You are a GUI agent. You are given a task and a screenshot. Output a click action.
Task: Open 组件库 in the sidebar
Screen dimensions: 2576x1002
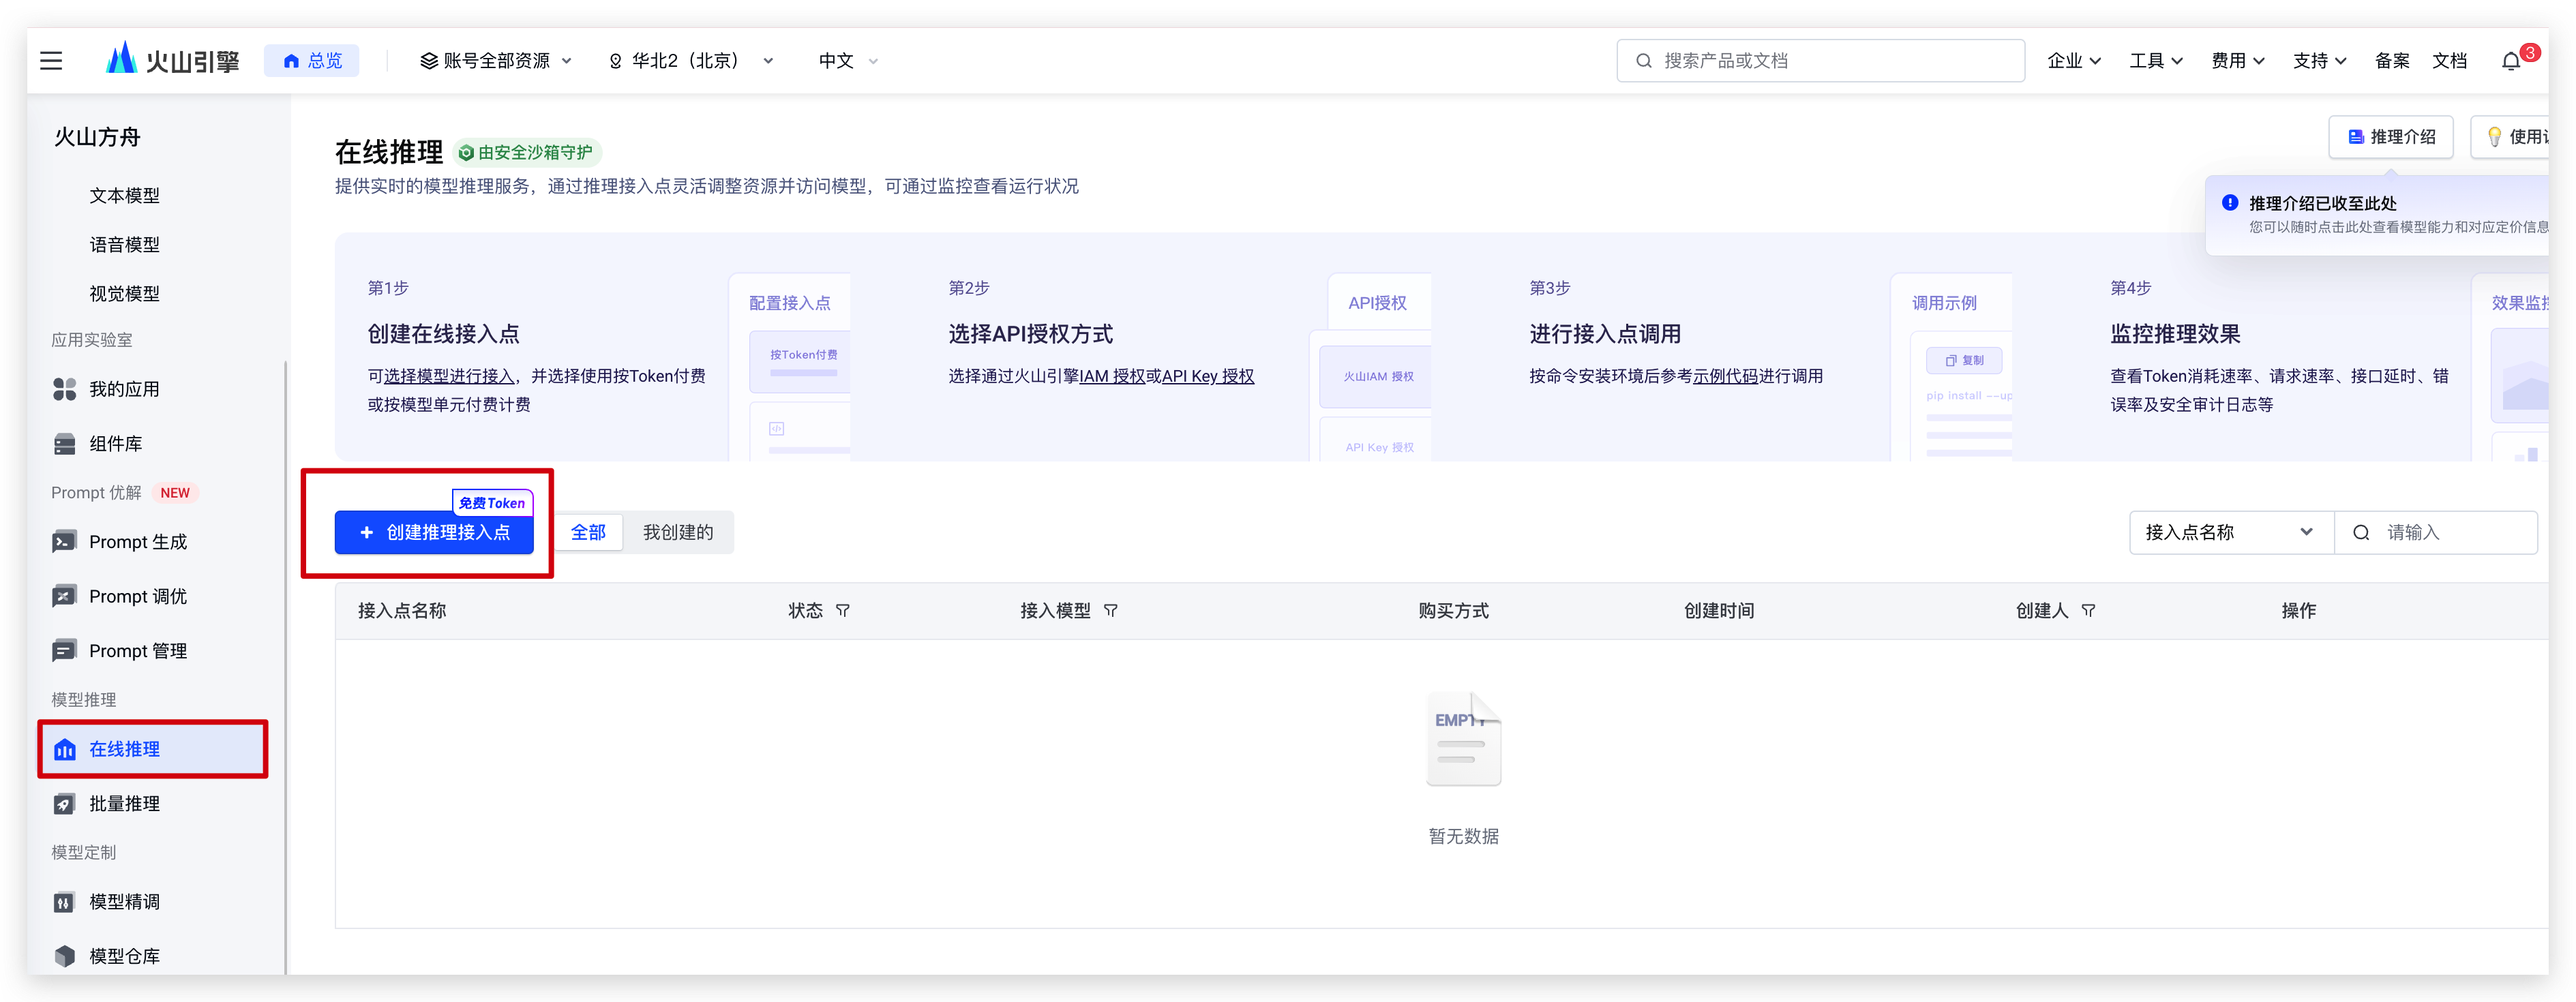115,444
